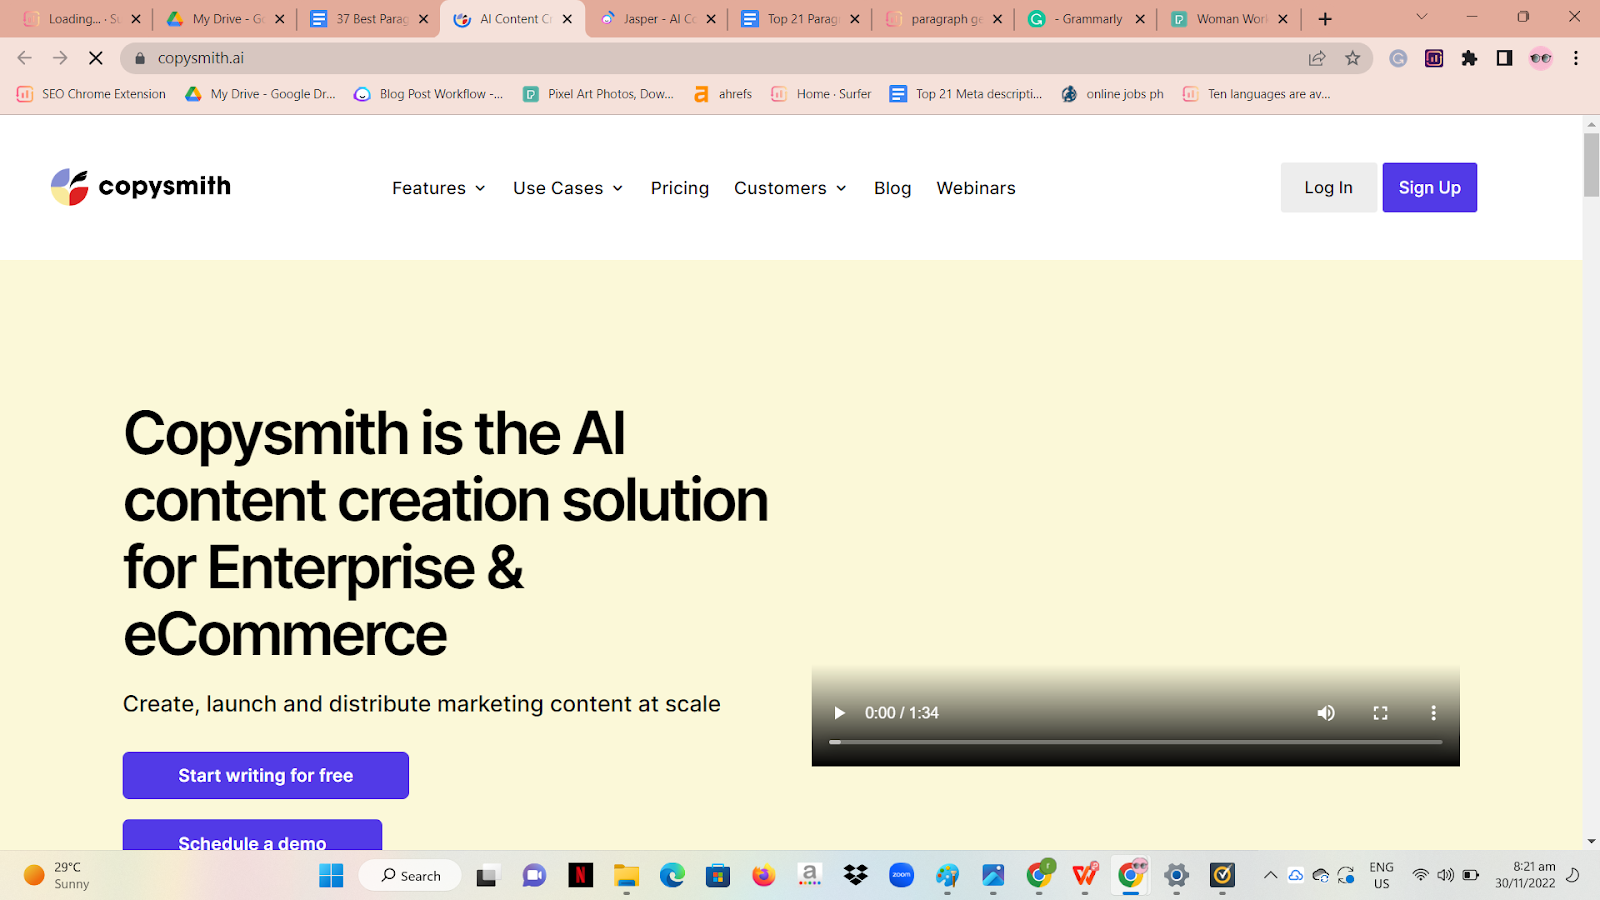Click the page's vertical scrollbar thumb
The width and height of the screenshot is (1600, 900).
pos(1591,165)
